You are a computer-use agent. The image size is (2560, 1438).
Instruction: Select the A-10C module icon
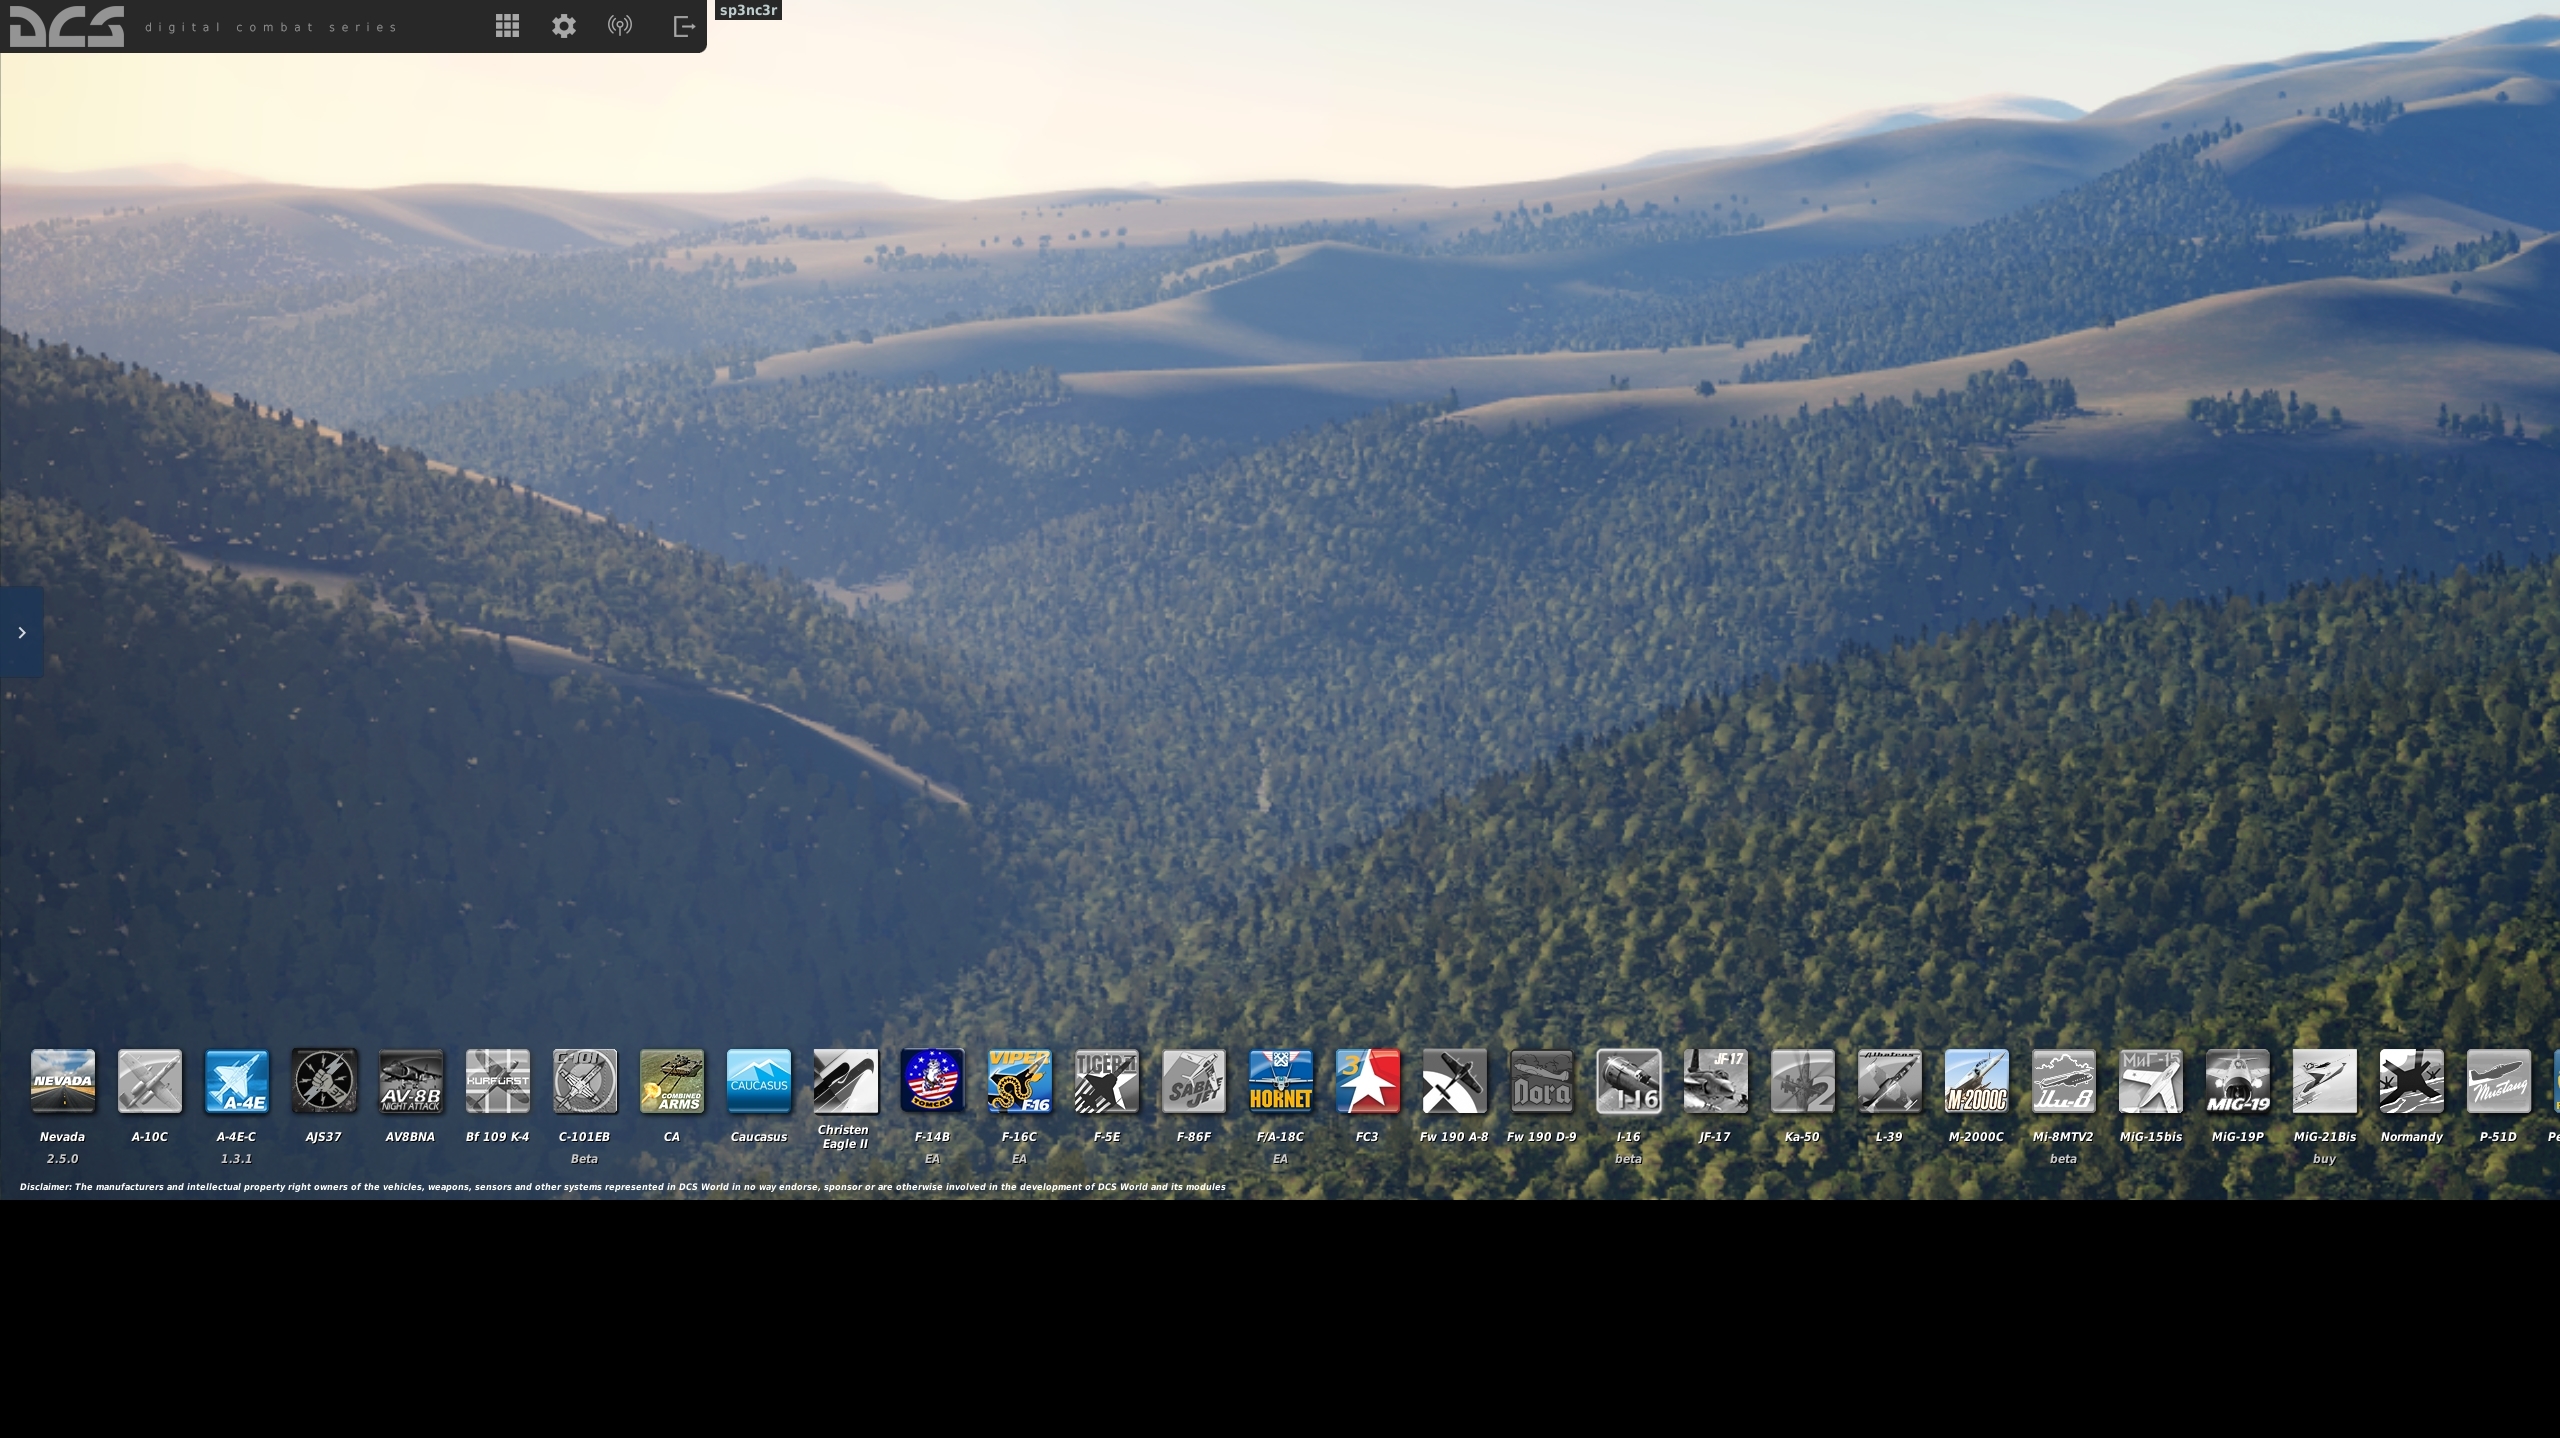(x=150, y=1080)
